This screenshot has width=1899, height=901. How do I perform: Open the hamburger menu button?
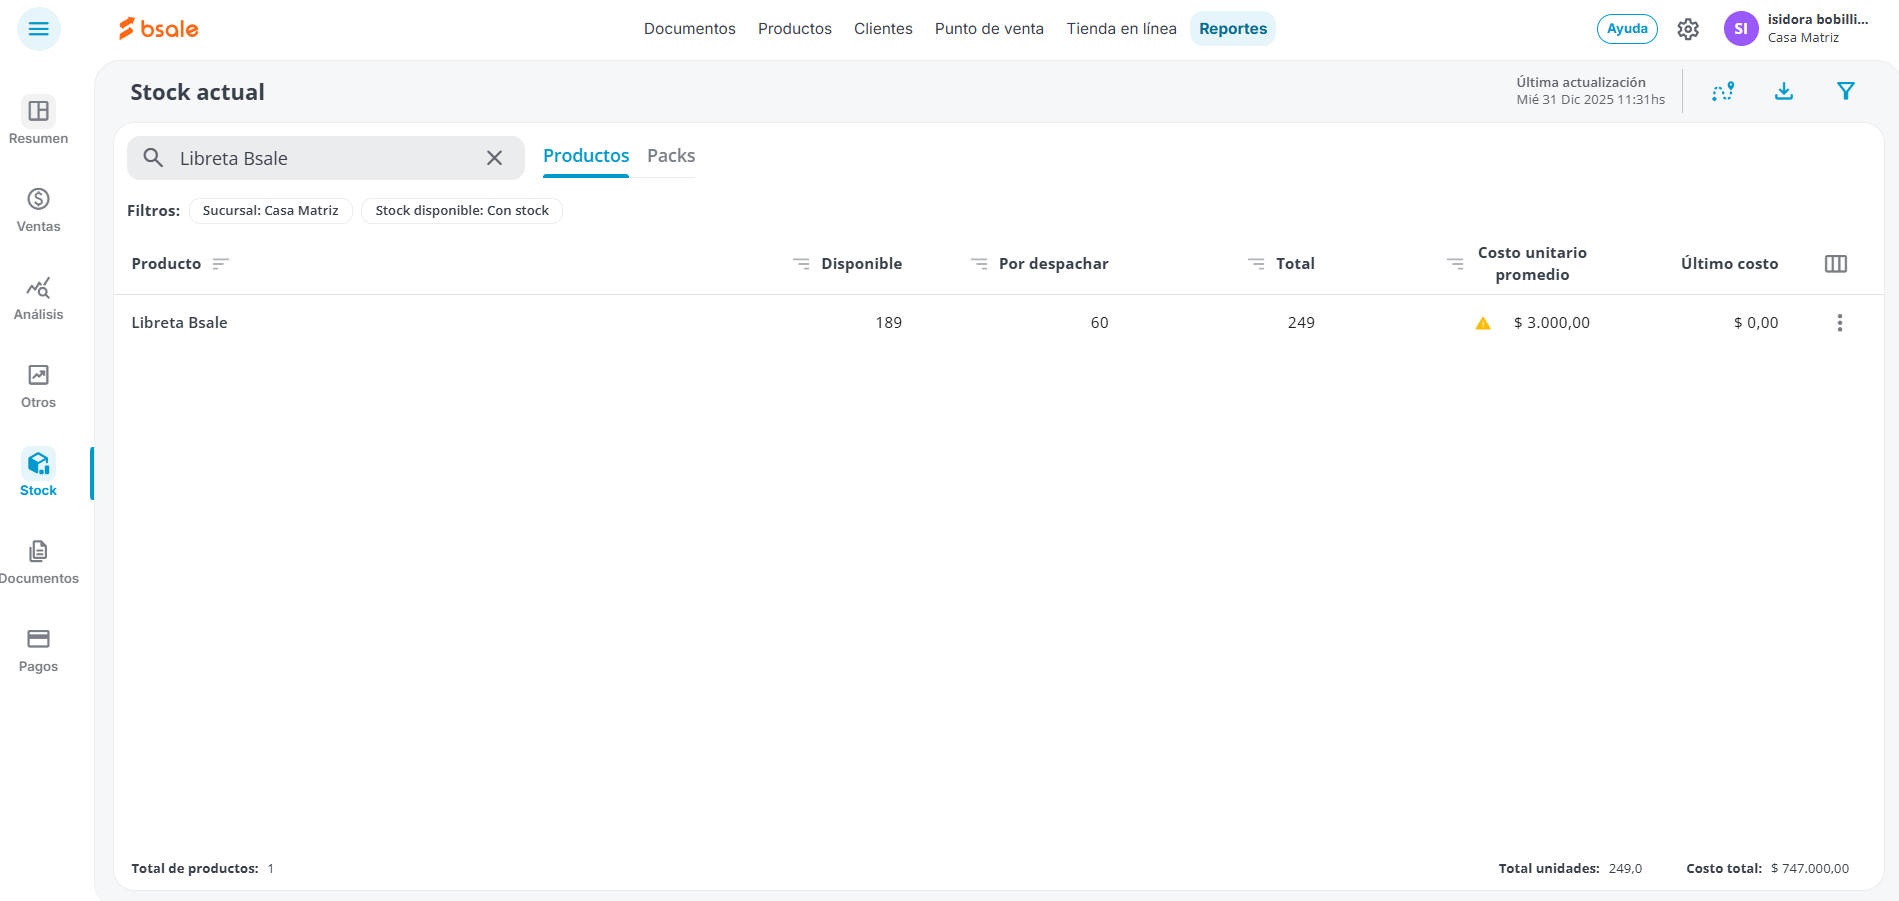point(39,29)
